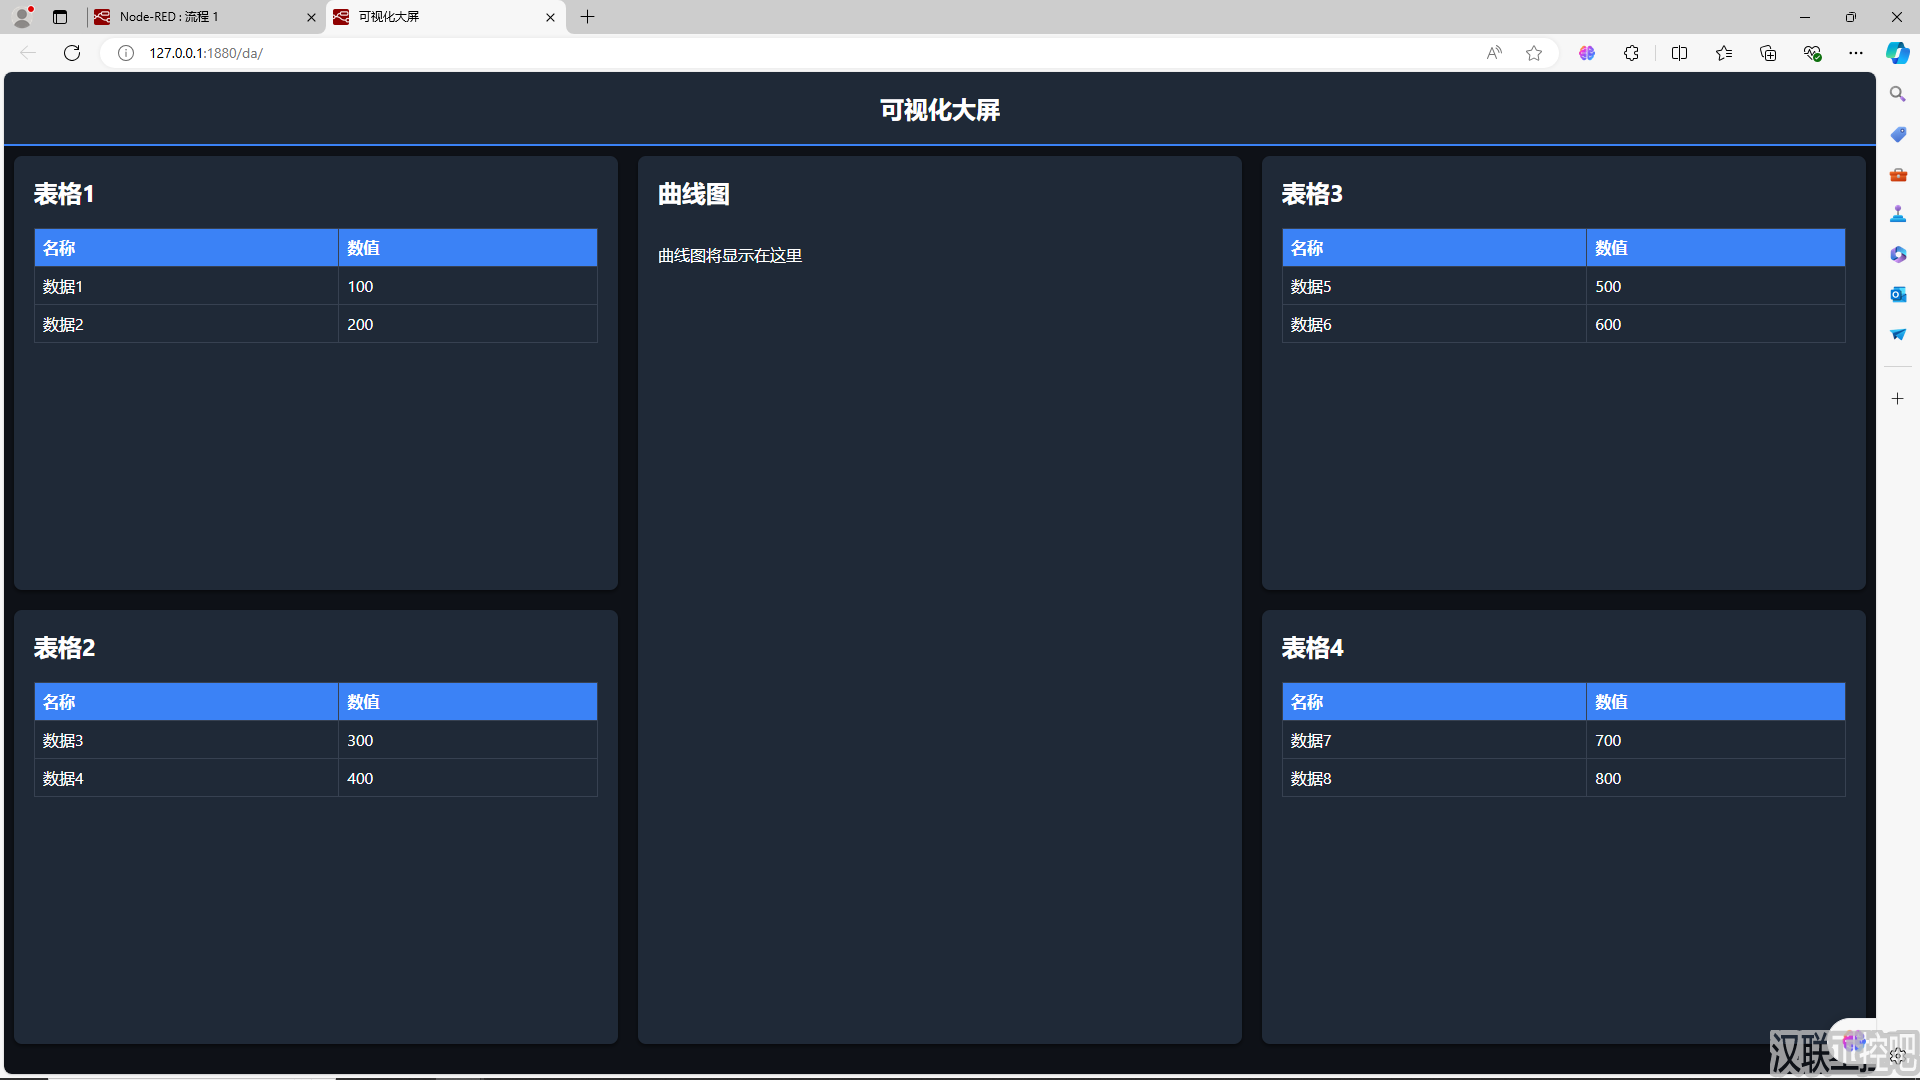The width and height of the screenshot is (1920, 1080).
Task: Close the Node-RED : 流程 1 tab
Action: (x=311, y=17)
